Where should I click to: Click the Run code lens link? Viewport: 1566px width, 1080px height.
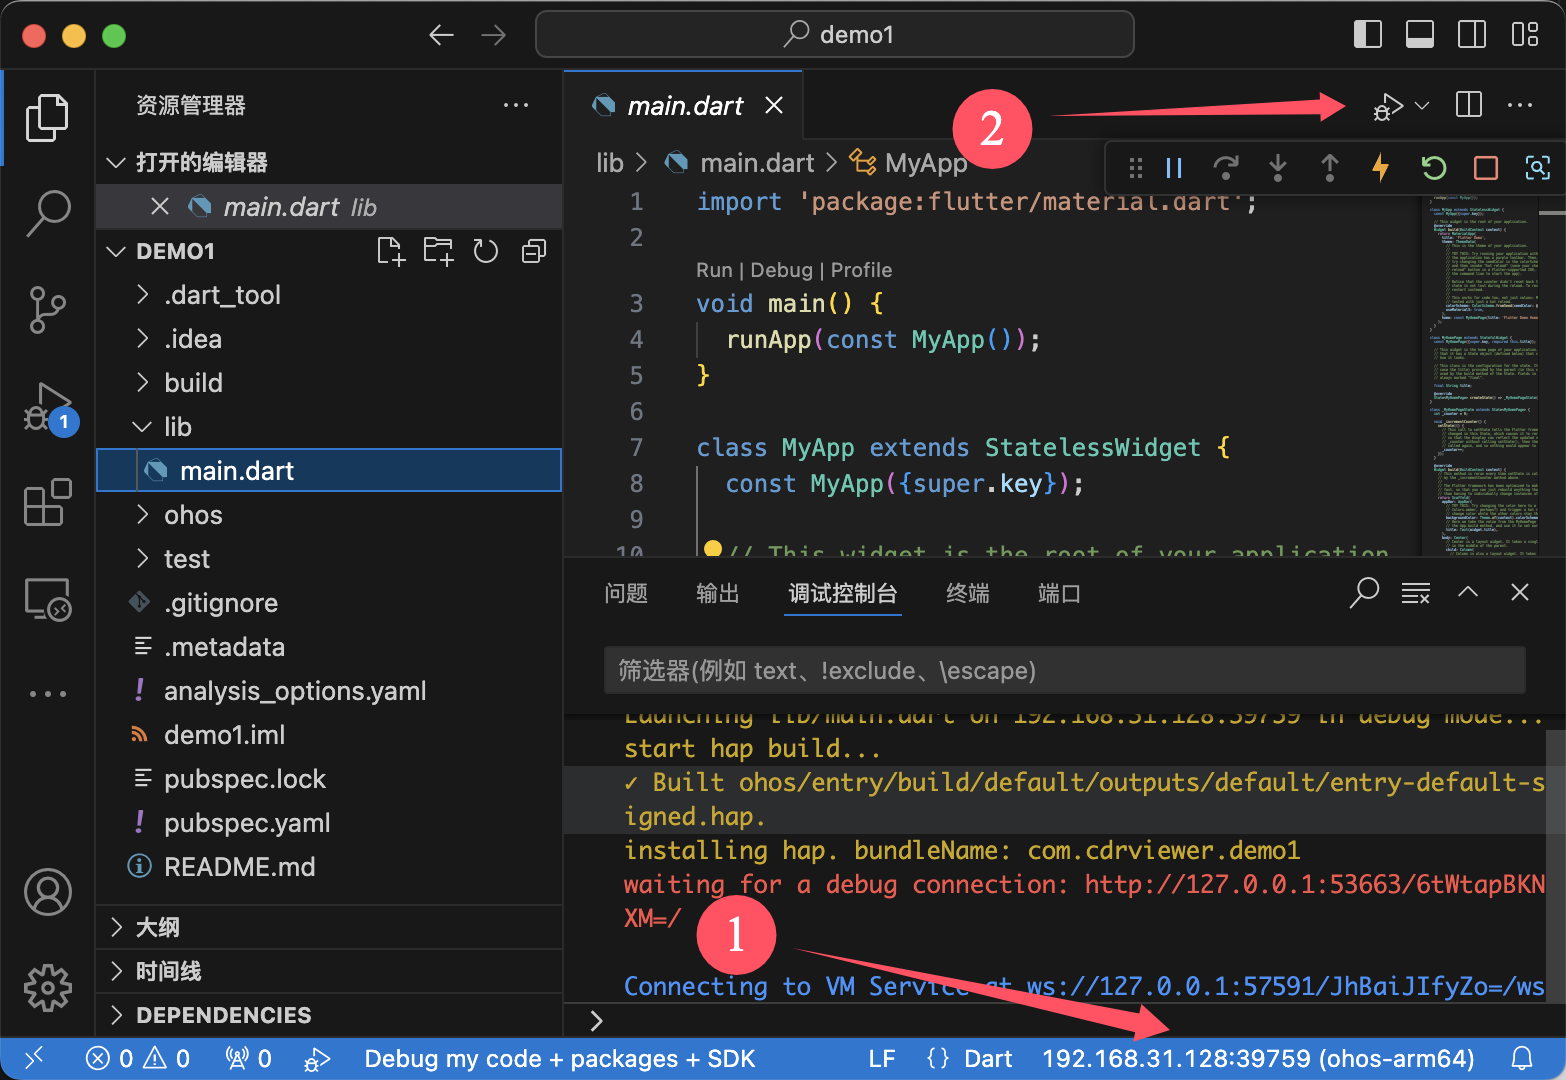pos(714,270)
